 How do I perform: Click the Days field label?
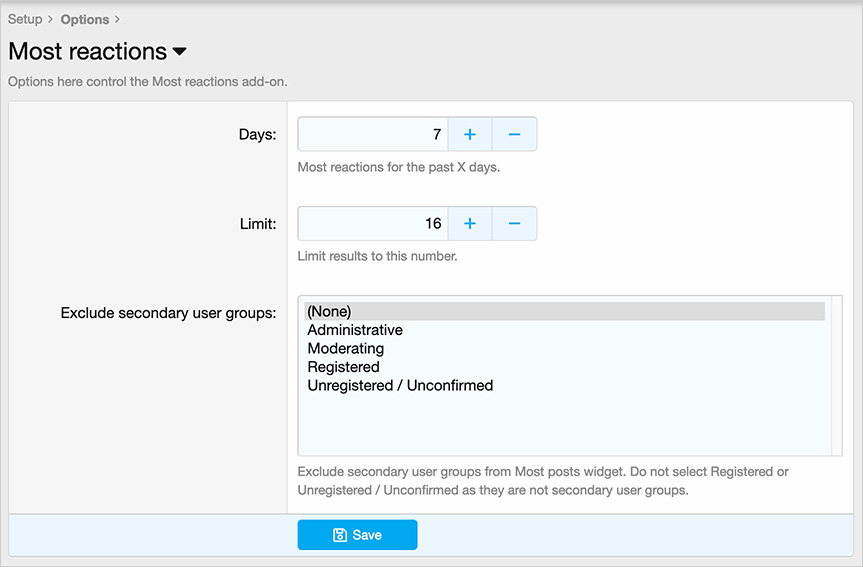click(x=257, y=134)
